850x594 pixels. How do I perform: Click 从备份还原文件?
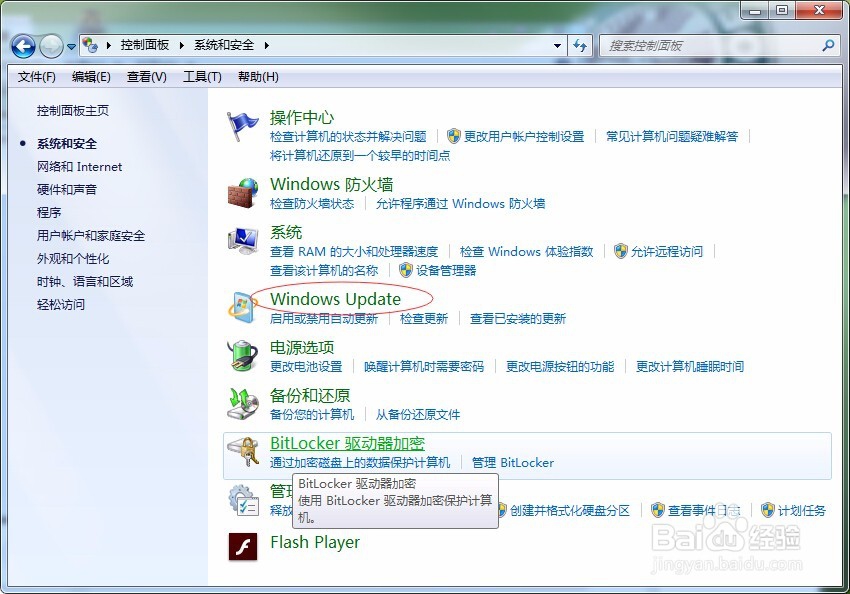[x=417, y=415]
